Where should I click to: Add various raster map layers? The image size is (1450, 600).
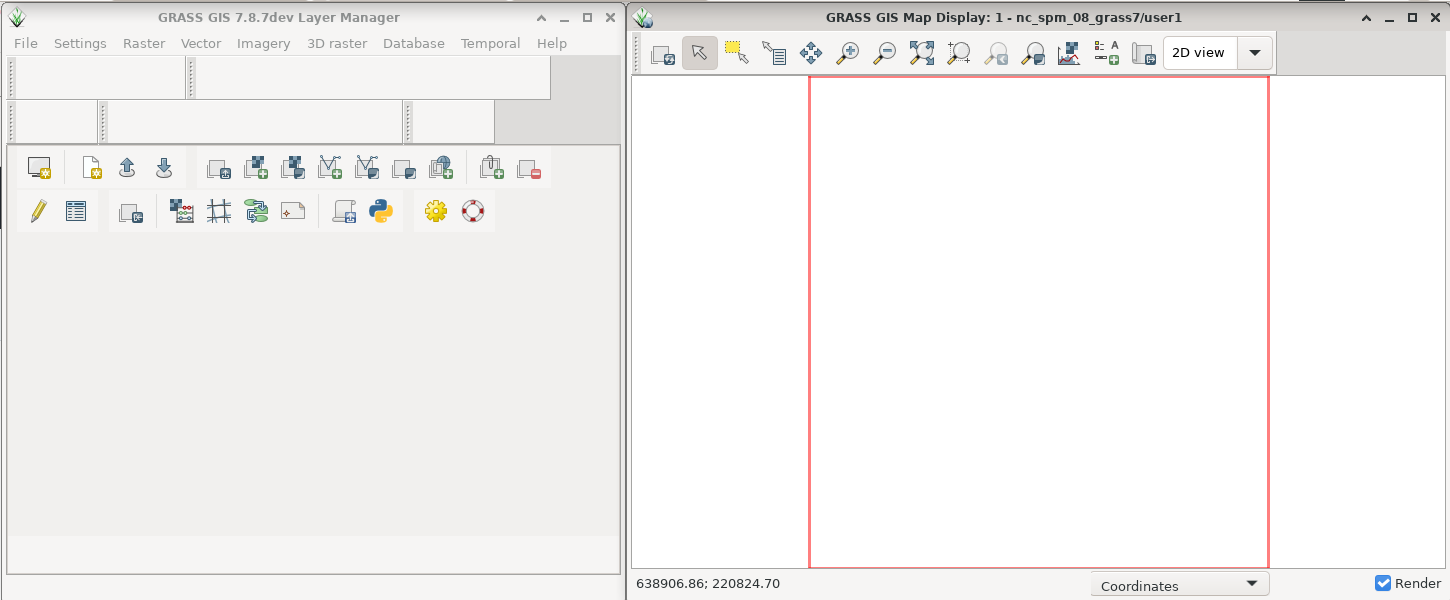[293, 168]
